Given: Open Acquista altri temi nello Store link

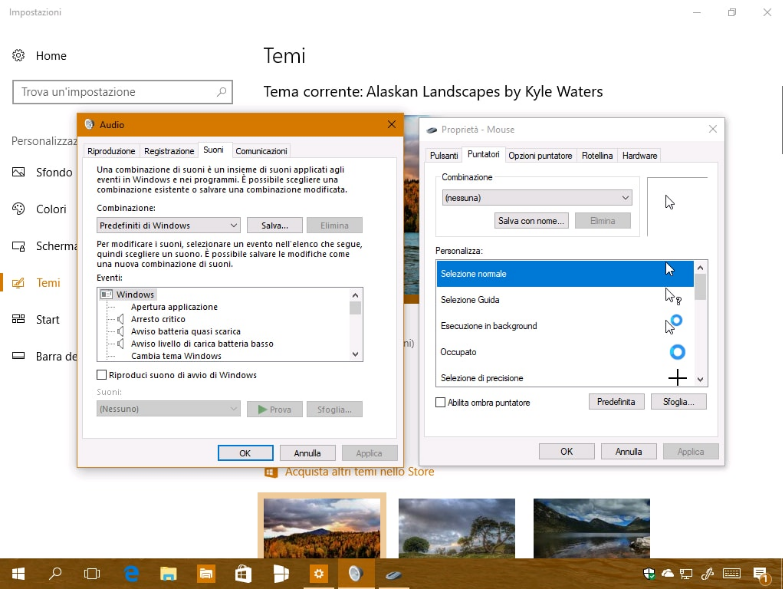Looking at the screenshot, I should click(360, 472).
